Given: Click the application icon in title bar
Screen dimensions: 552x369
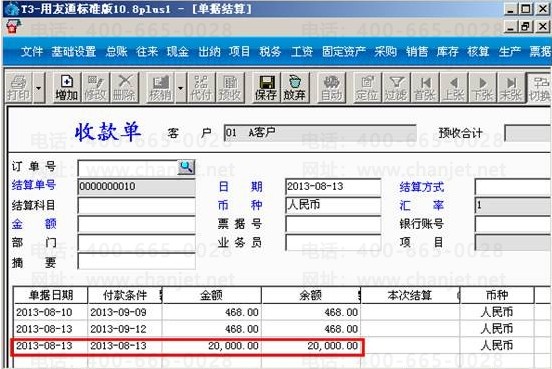Looking at the screenshot, I should (x=11, y=9).
